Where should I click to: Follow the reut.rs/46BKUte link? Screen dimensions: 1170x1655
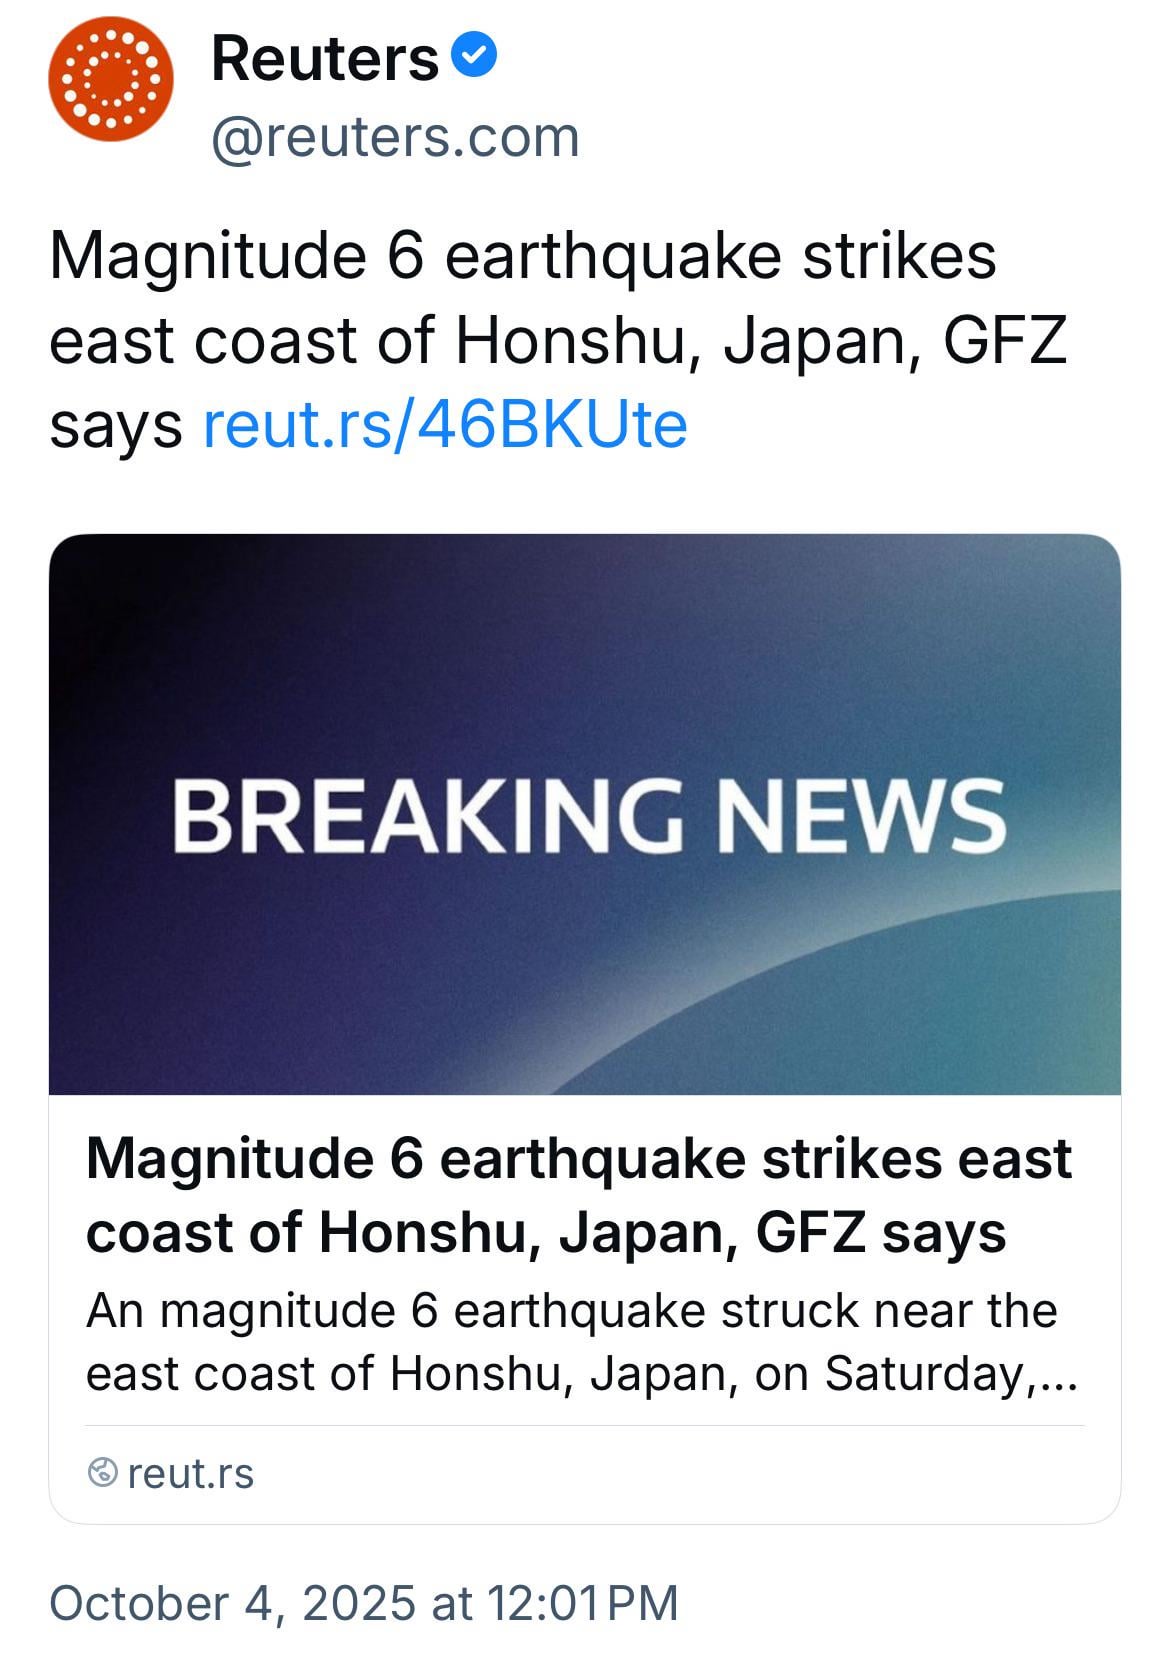(x=445, y=425)
